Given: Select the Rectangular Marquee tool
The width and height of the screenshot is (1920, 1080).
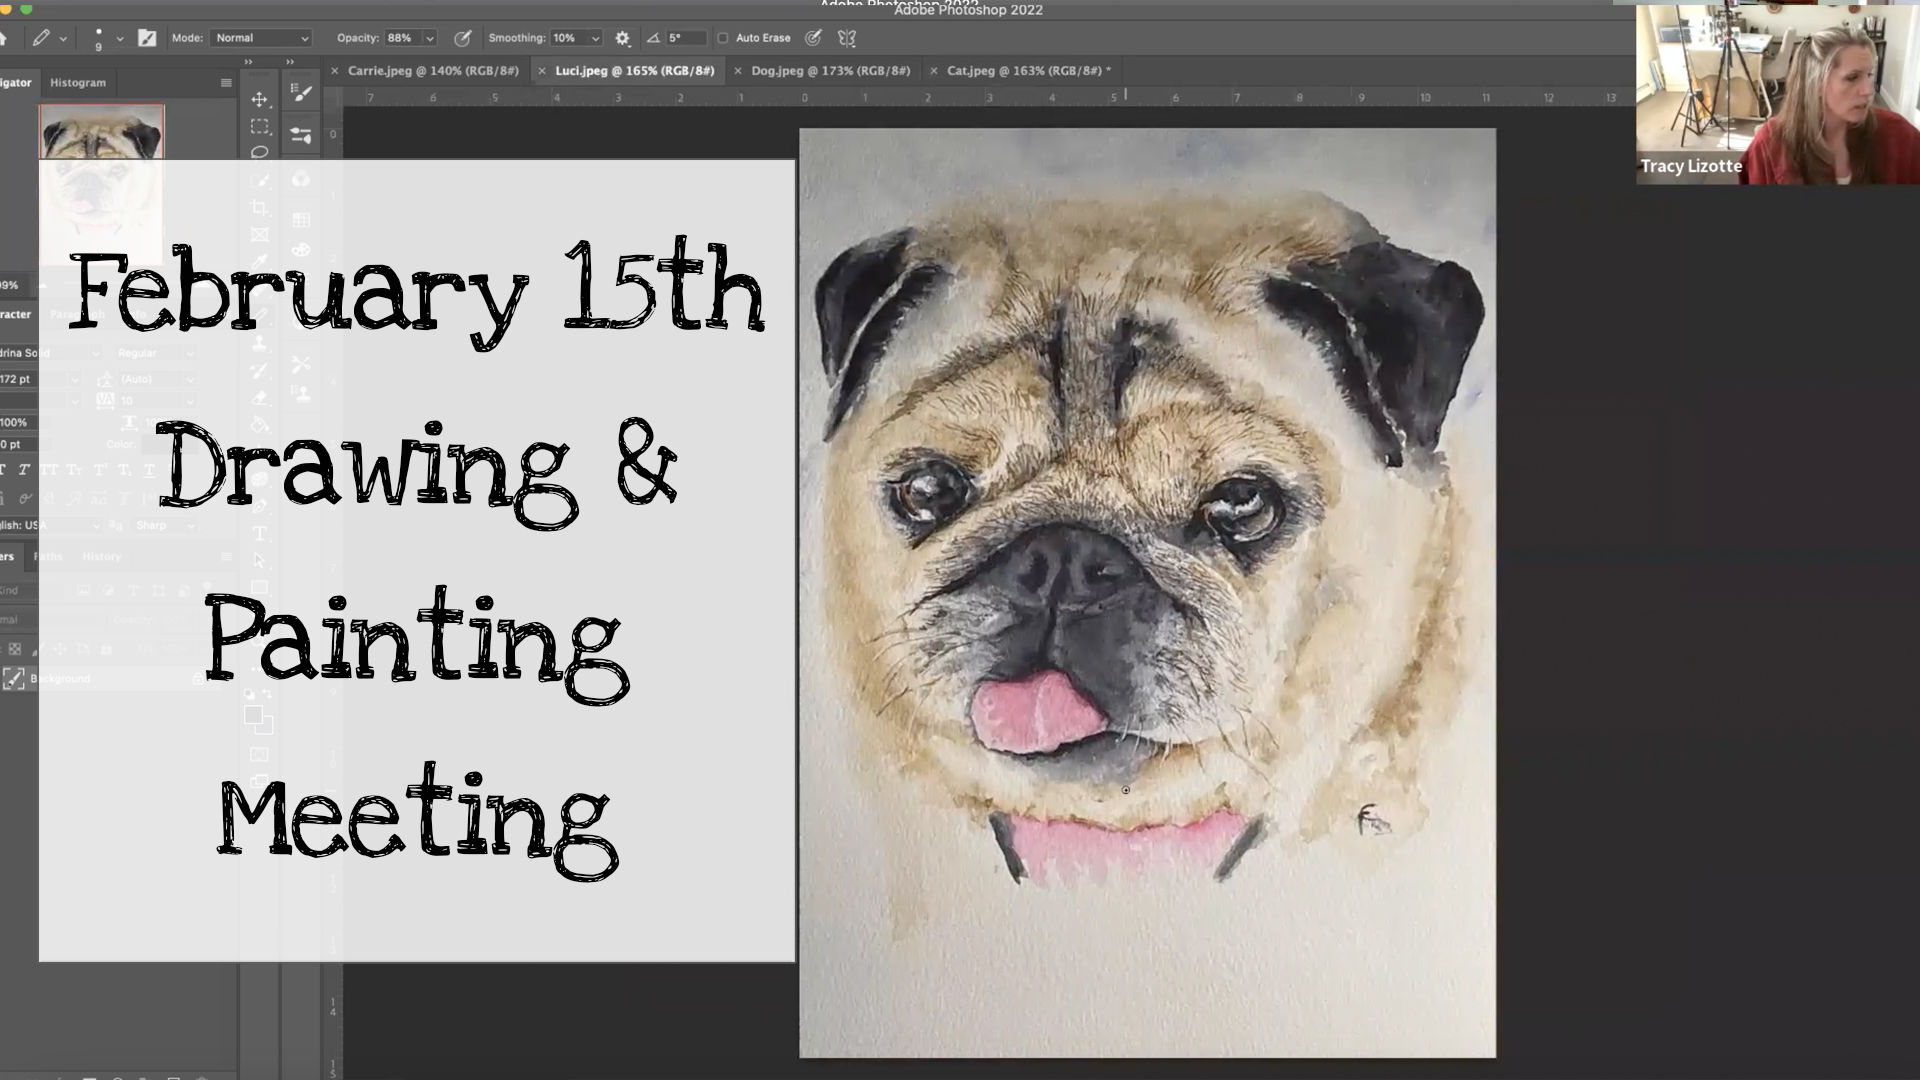Looking at the screenshot, I should 260,127.
